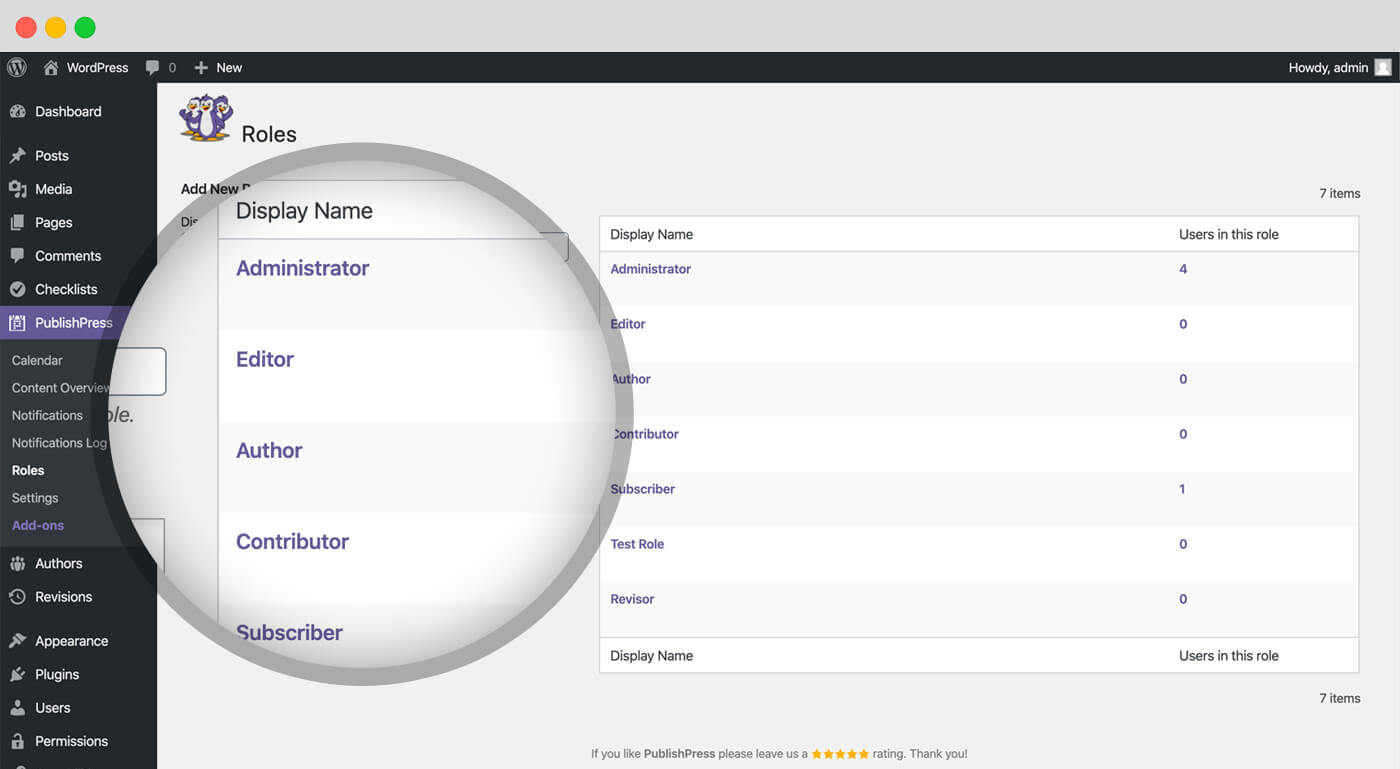Screen dimensions: 1400x769
Task: Click the five-star rating link
Action: click(x=840, y=754)
